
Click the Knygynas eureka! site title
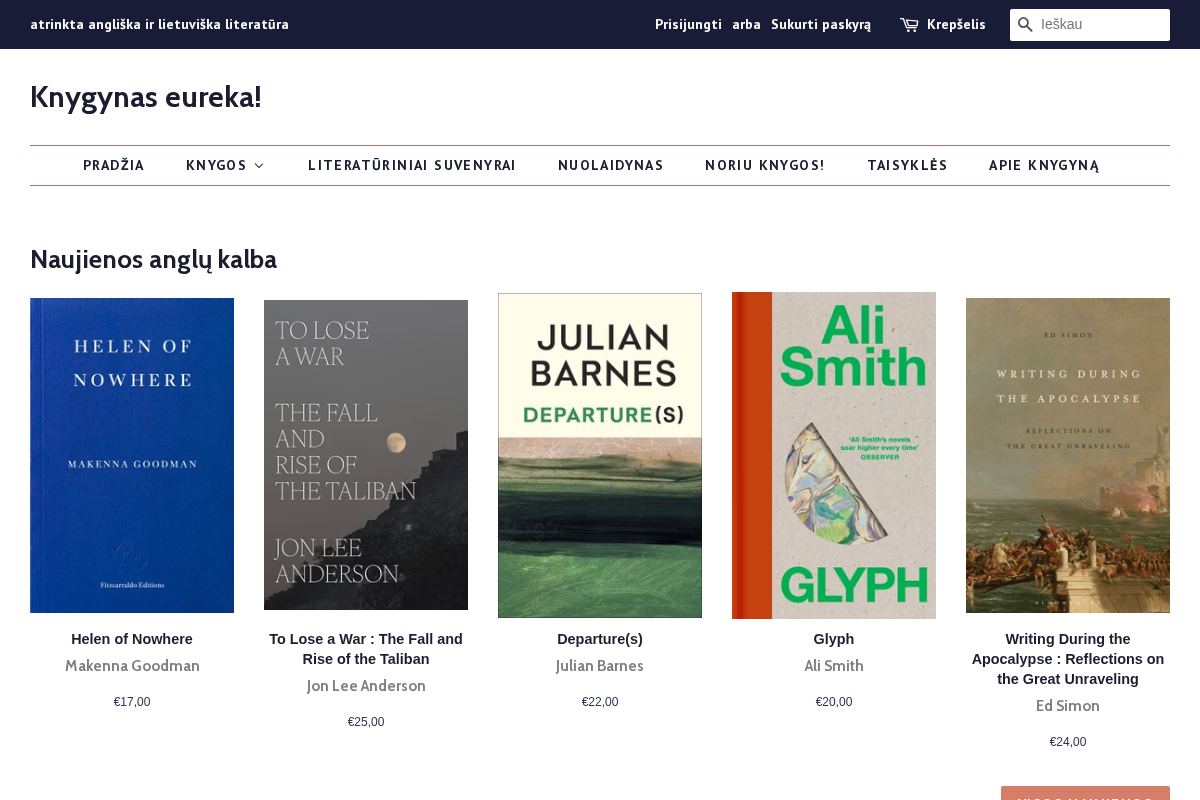coord(146,97)
